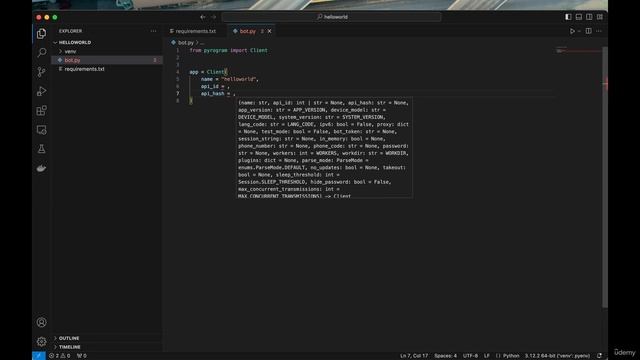Go forward in navigation history
This screenshot has width=640, height=360.
[x=214, y=17]
